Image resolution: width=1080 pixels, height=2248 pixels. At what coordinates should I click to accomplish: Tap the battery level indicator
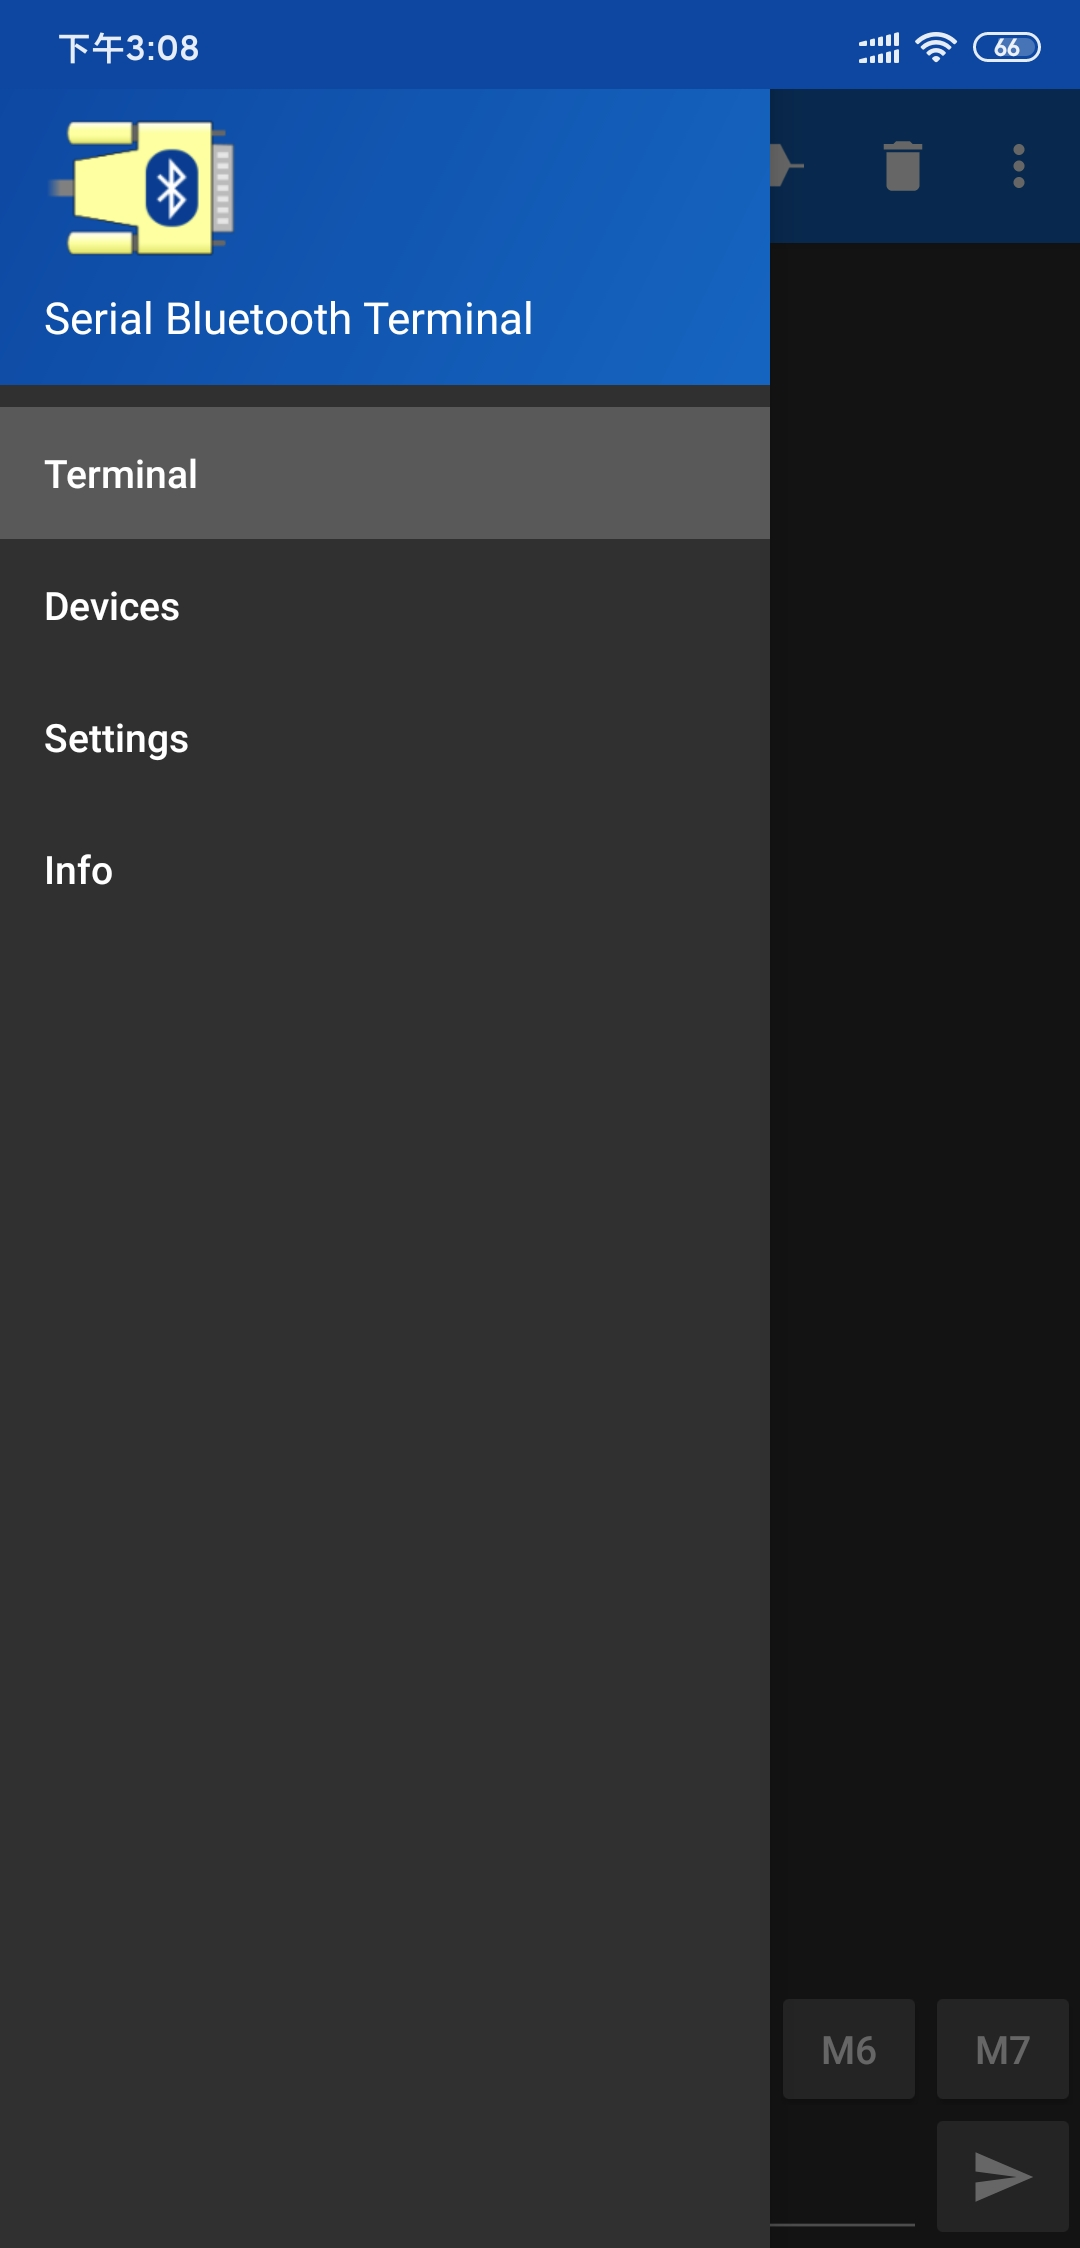click(1007, 47)
